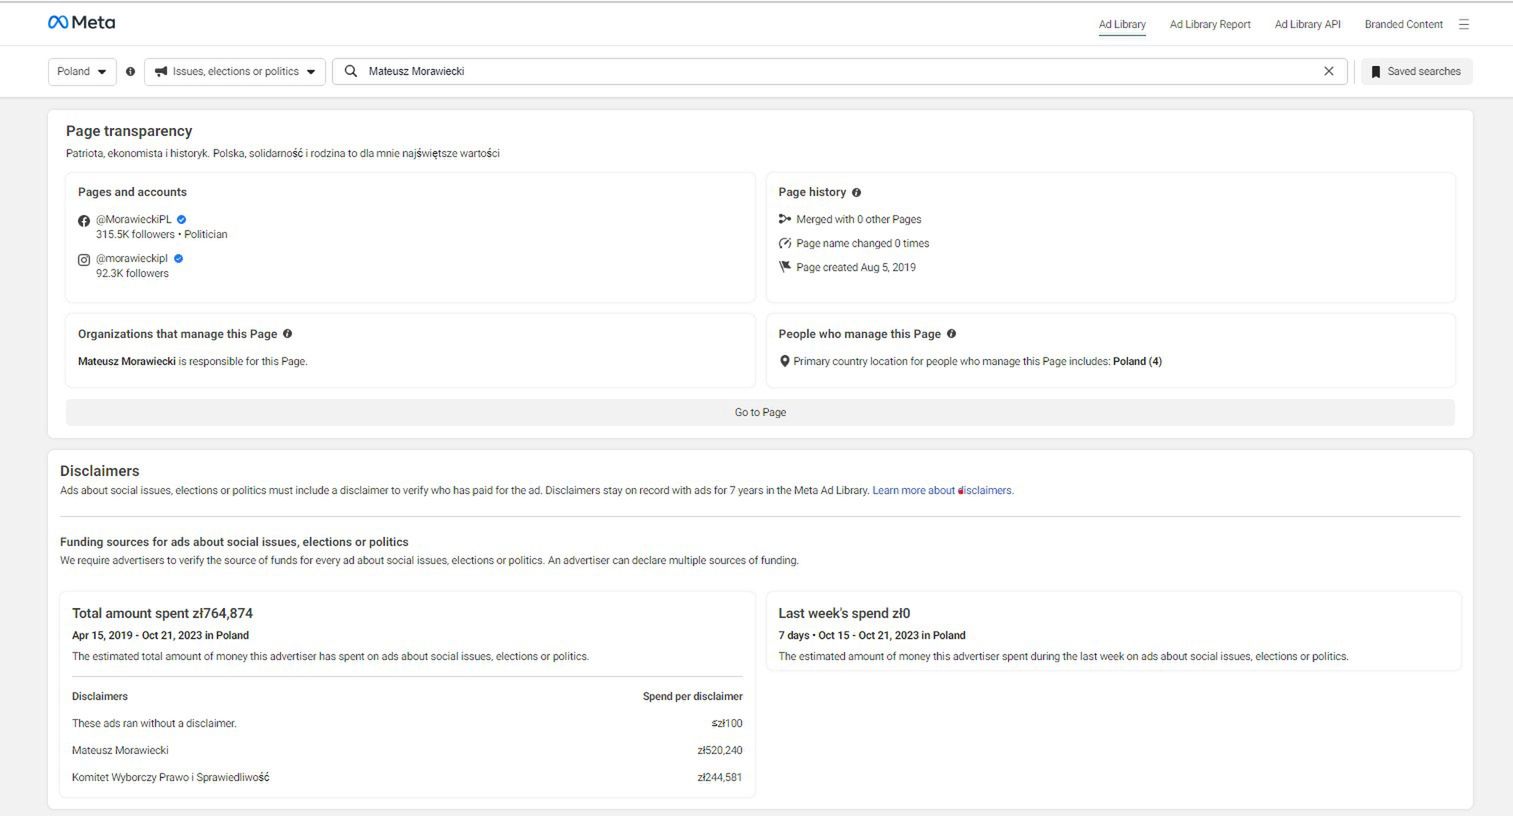Viewport: 1513px width, 816px height.
Task: Click the location pin icon
Action: coord(785,361)
